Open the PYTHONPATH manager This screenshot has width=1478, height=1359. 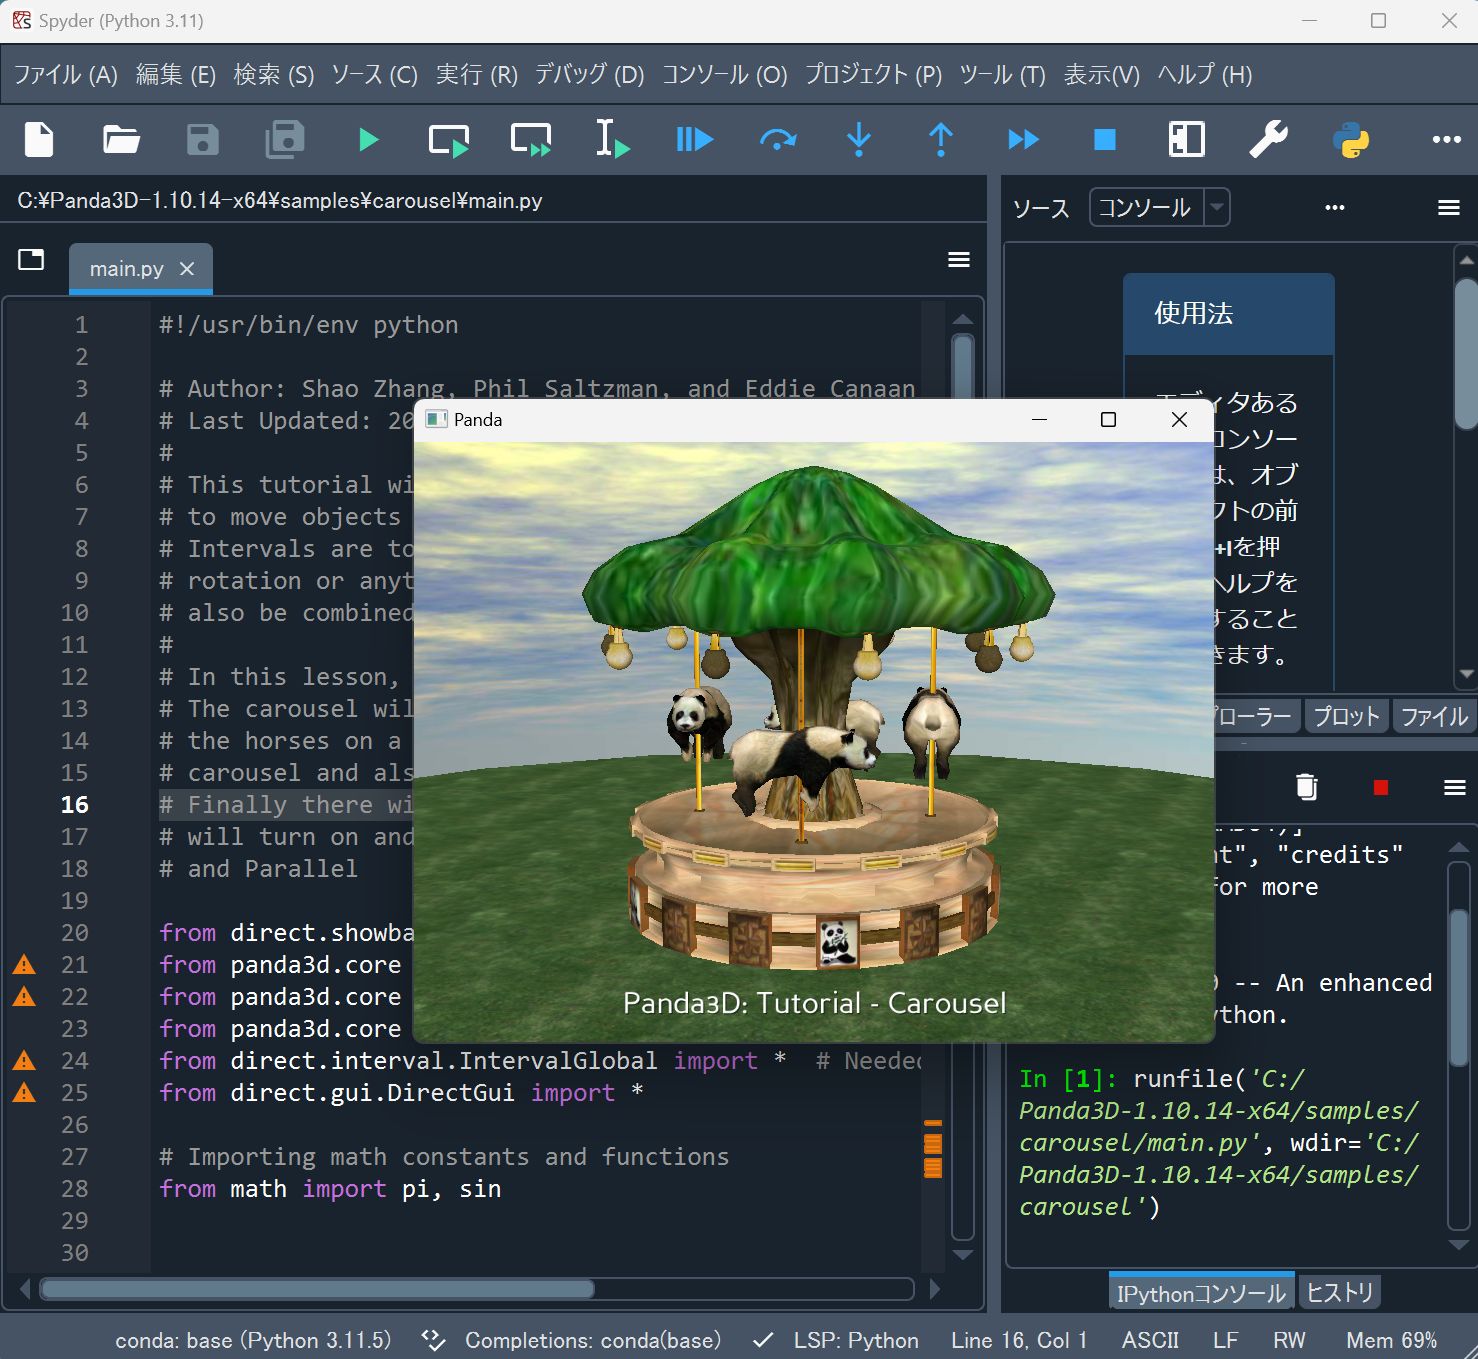coord(1351,140)
